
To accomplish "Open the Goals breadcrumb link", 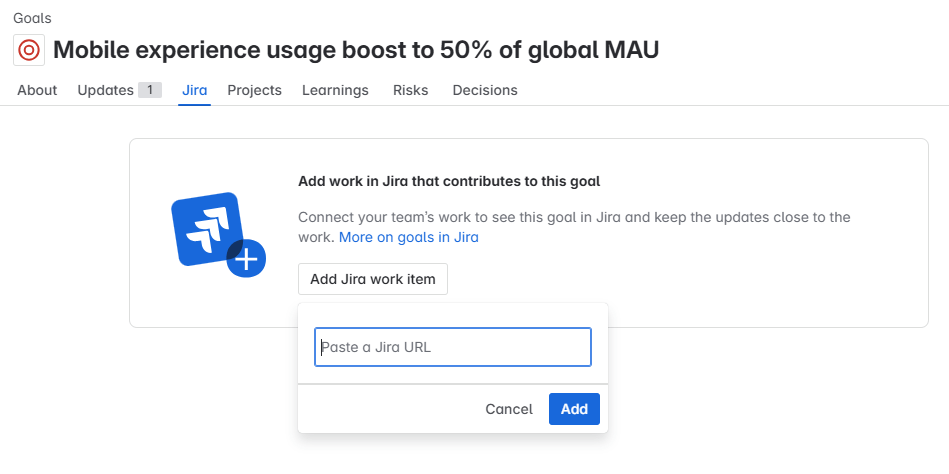I will (x=32, y=18).
